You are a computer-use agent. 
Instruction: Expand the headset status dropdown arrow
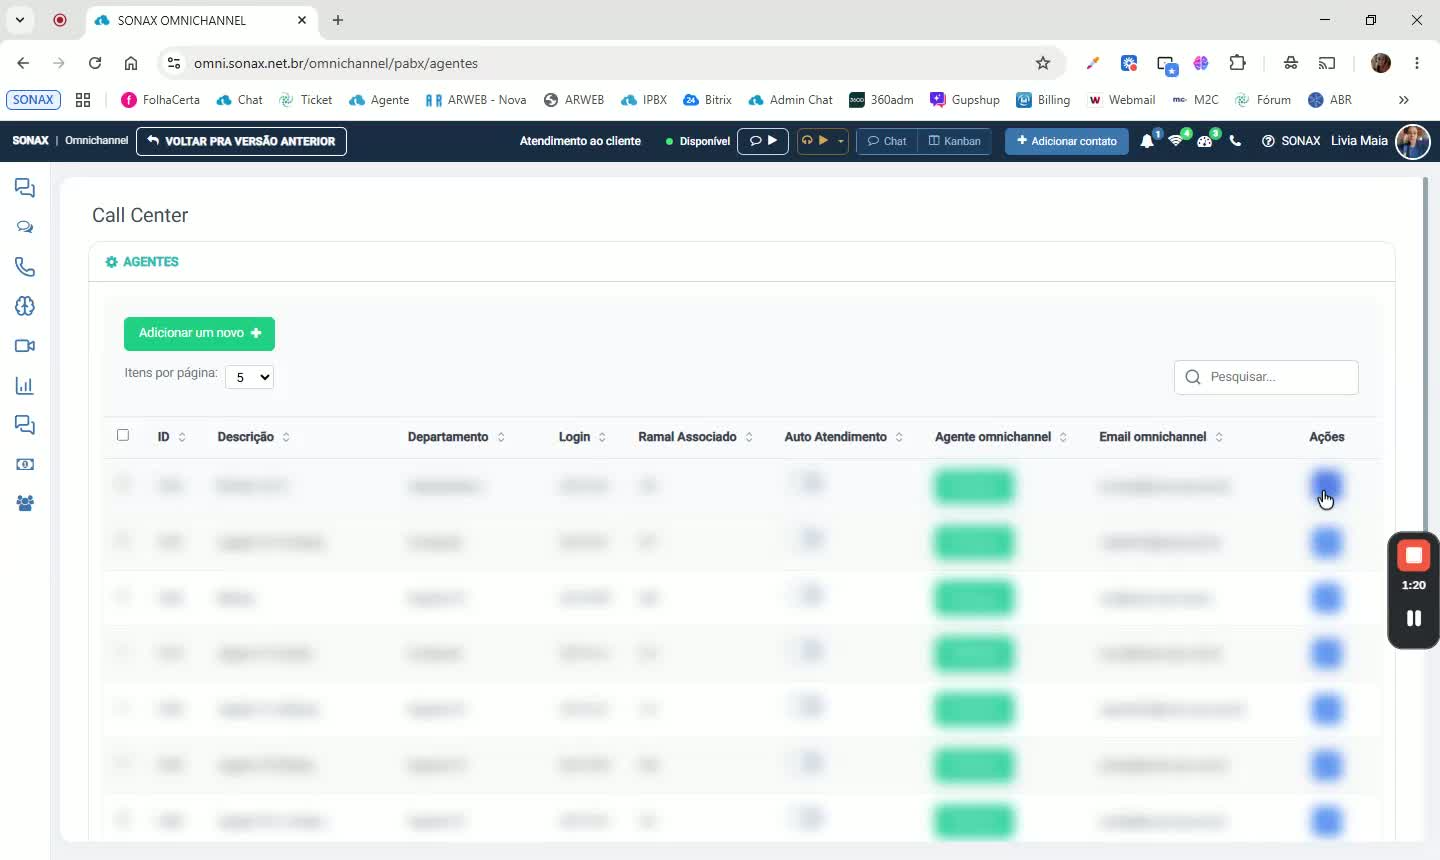tap(841, 141)
